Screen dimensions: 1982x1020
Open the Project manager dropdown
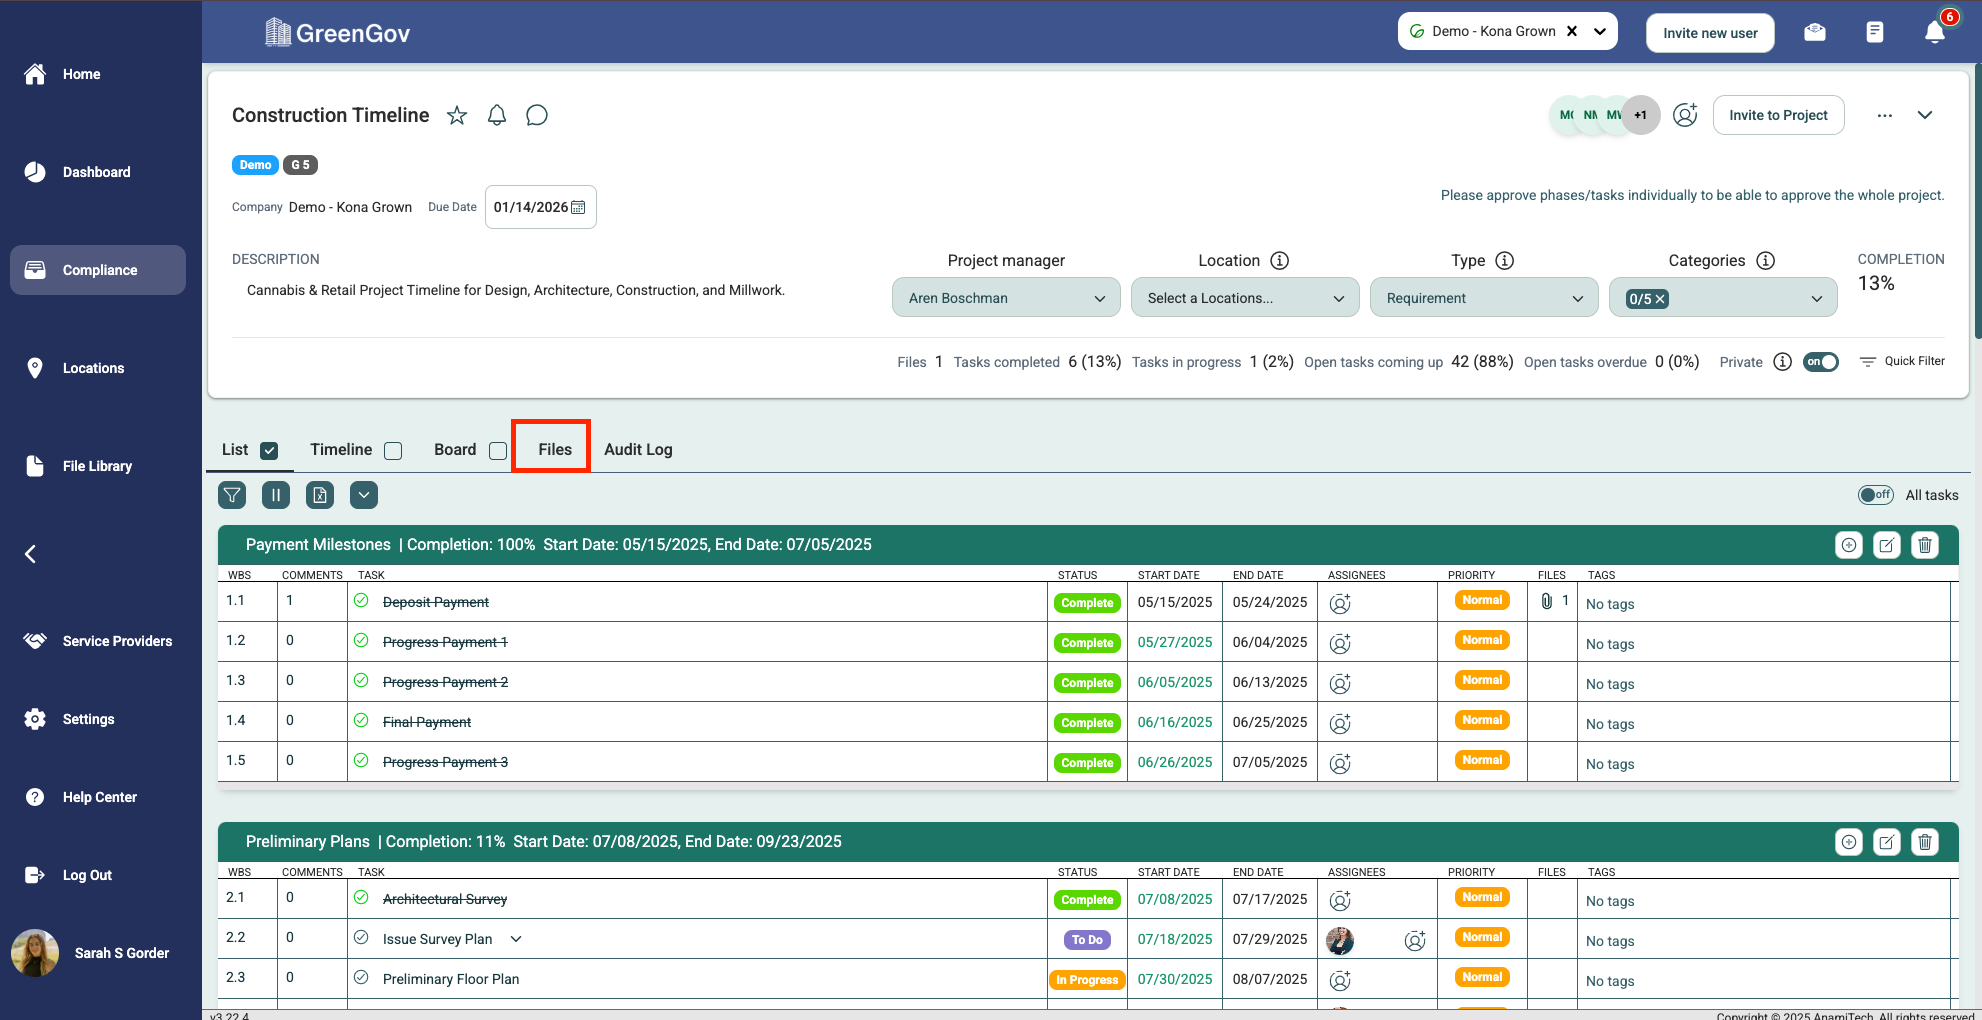[1005, 298]
